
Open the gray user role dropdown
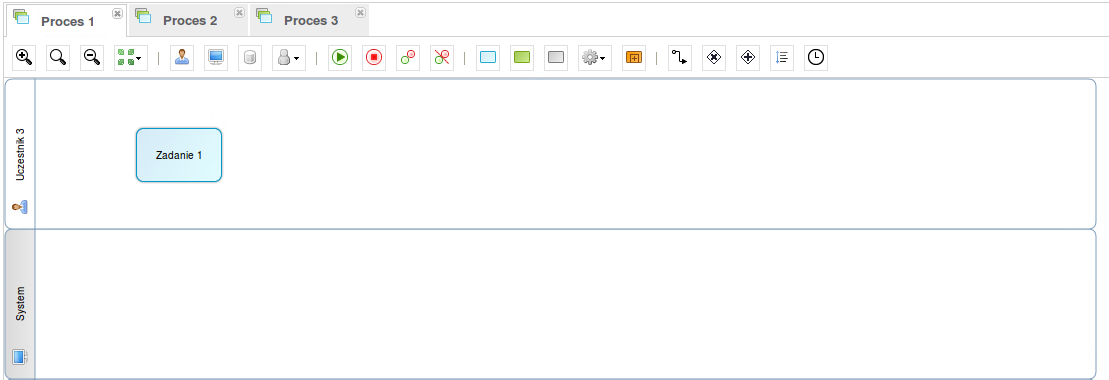click(x=289, y=58)
